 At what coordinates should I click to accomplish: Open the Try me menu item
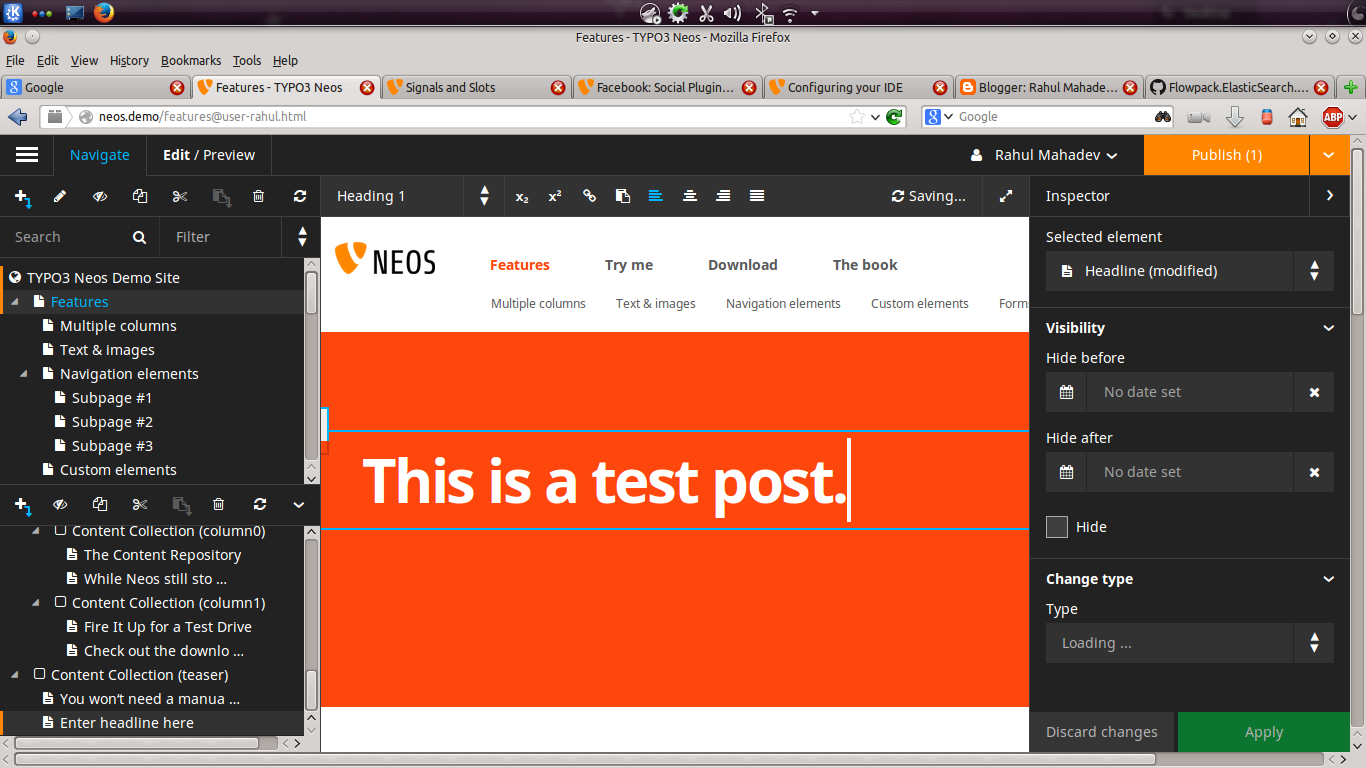629,265
